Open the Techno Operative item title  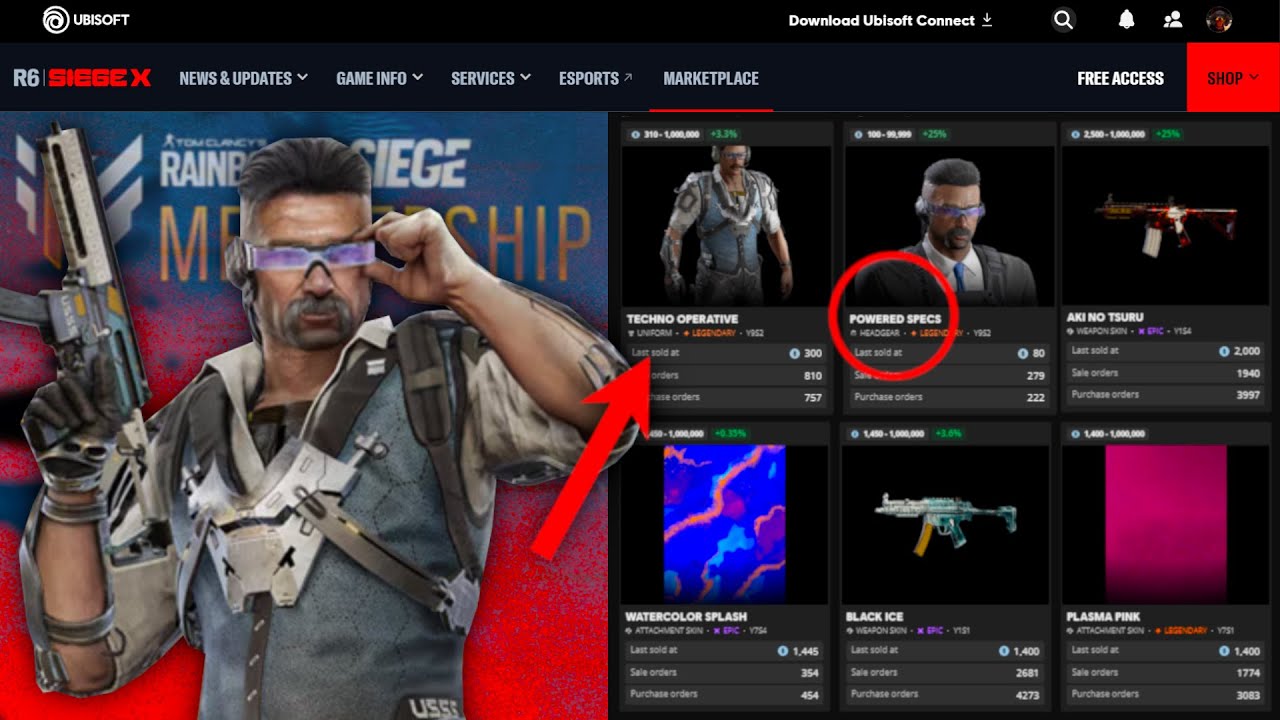(682, 319)
